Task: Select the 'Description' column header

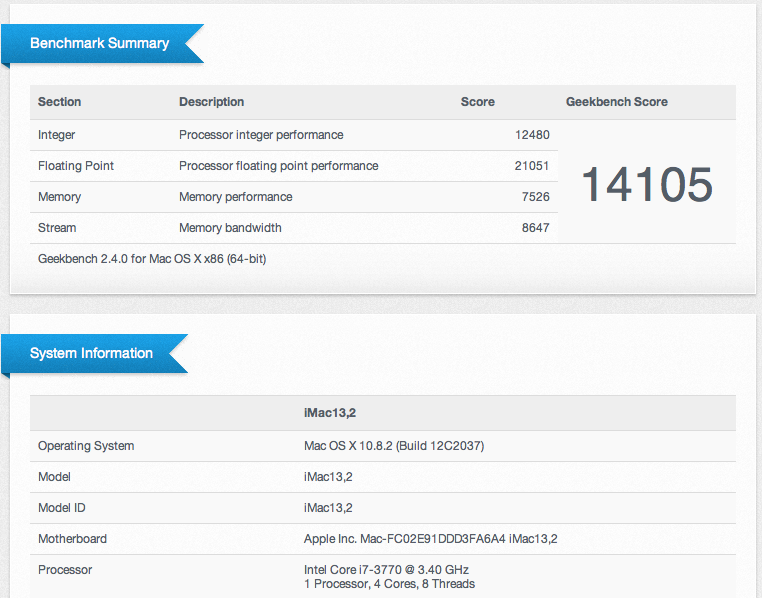Action: pos(211,102)
